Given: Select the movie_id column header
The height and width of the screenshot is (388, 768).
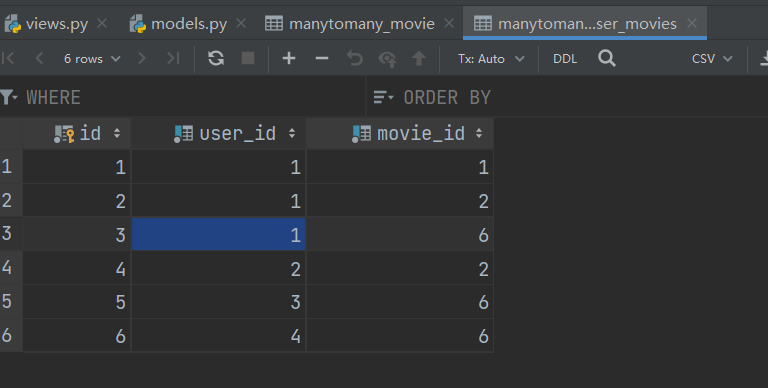Looking at the screenshot, I should (x=400, y=133).
